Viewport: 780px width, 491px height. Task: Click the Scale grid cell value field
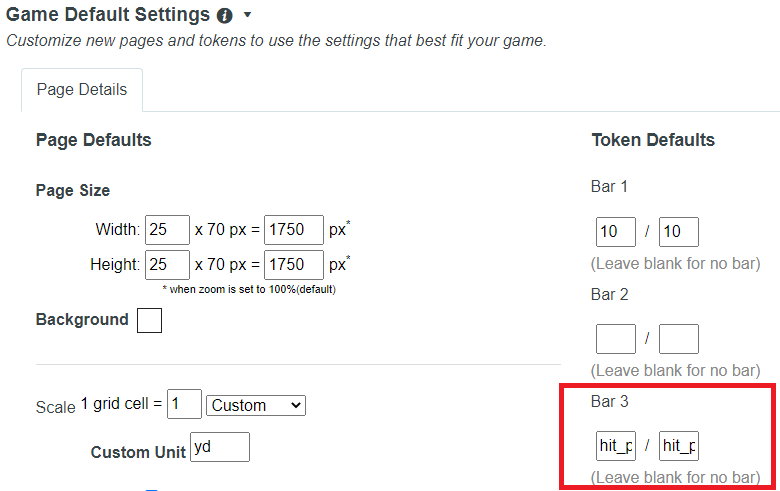click(184, 404)
